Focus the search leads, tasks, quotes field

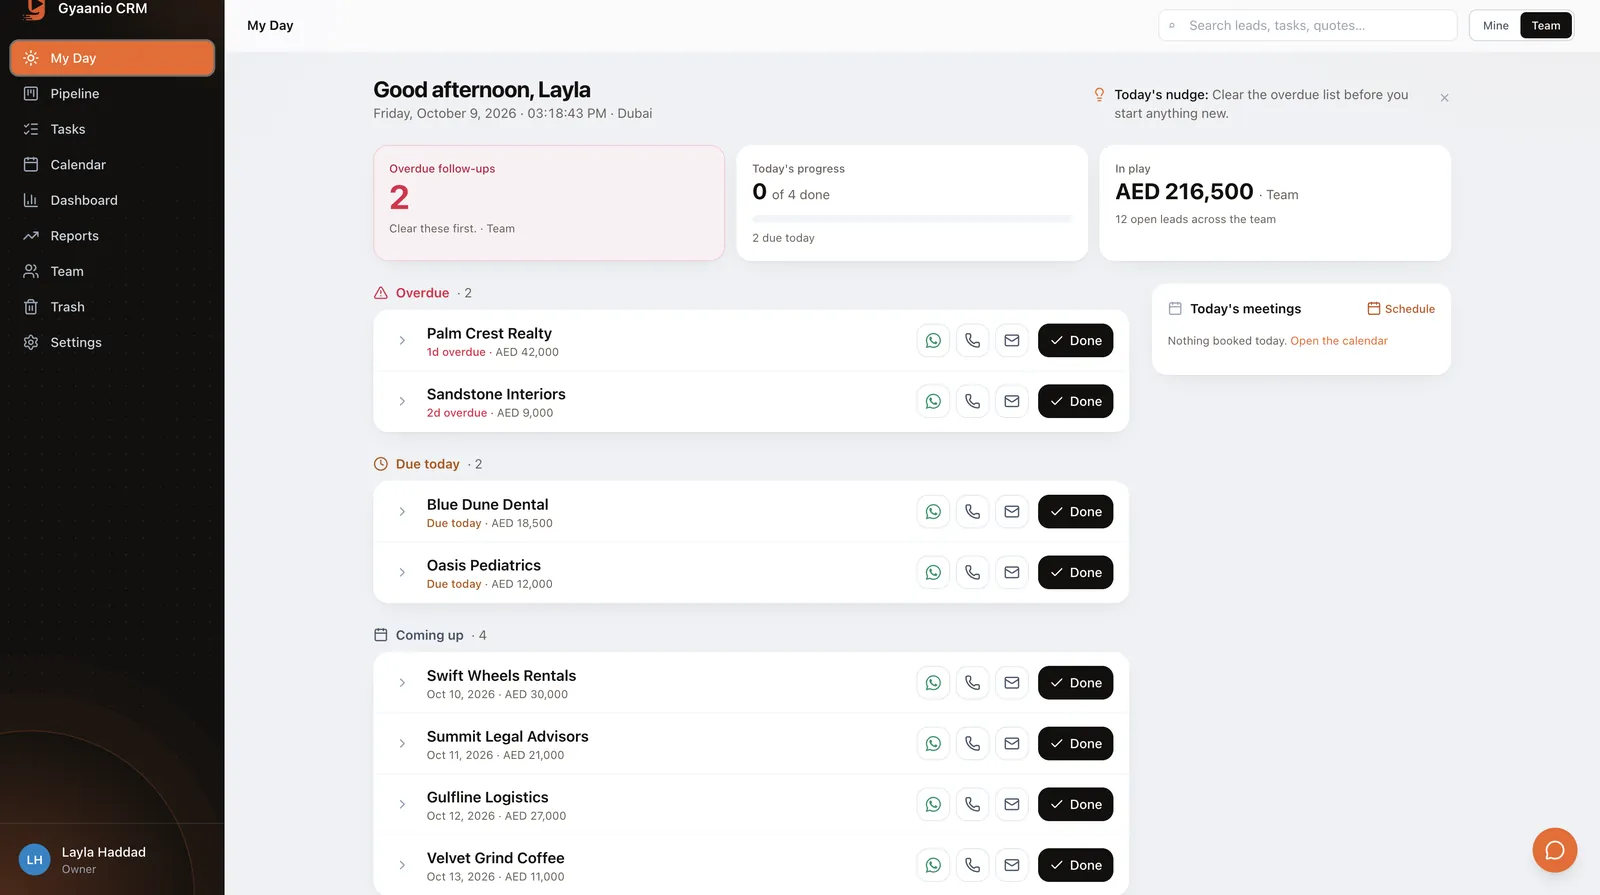(1308, 26)
